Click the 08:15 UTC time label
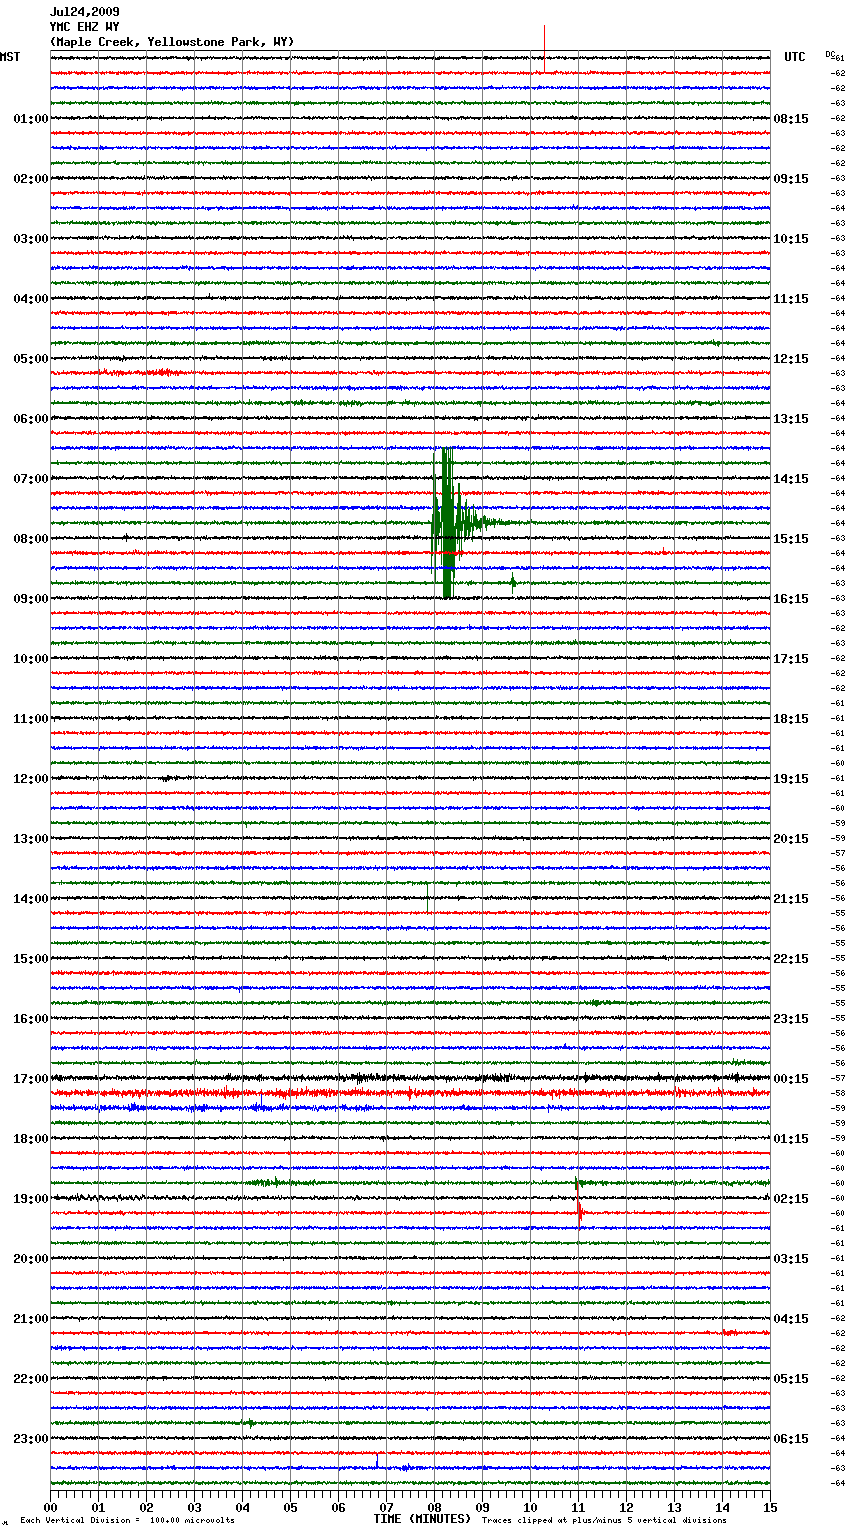850x1534 pixels. click(x=791, y=119)
